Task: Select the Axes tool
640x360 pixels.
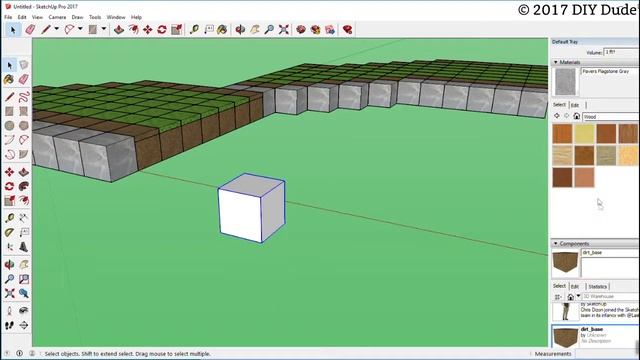Action: pos(9,247)
